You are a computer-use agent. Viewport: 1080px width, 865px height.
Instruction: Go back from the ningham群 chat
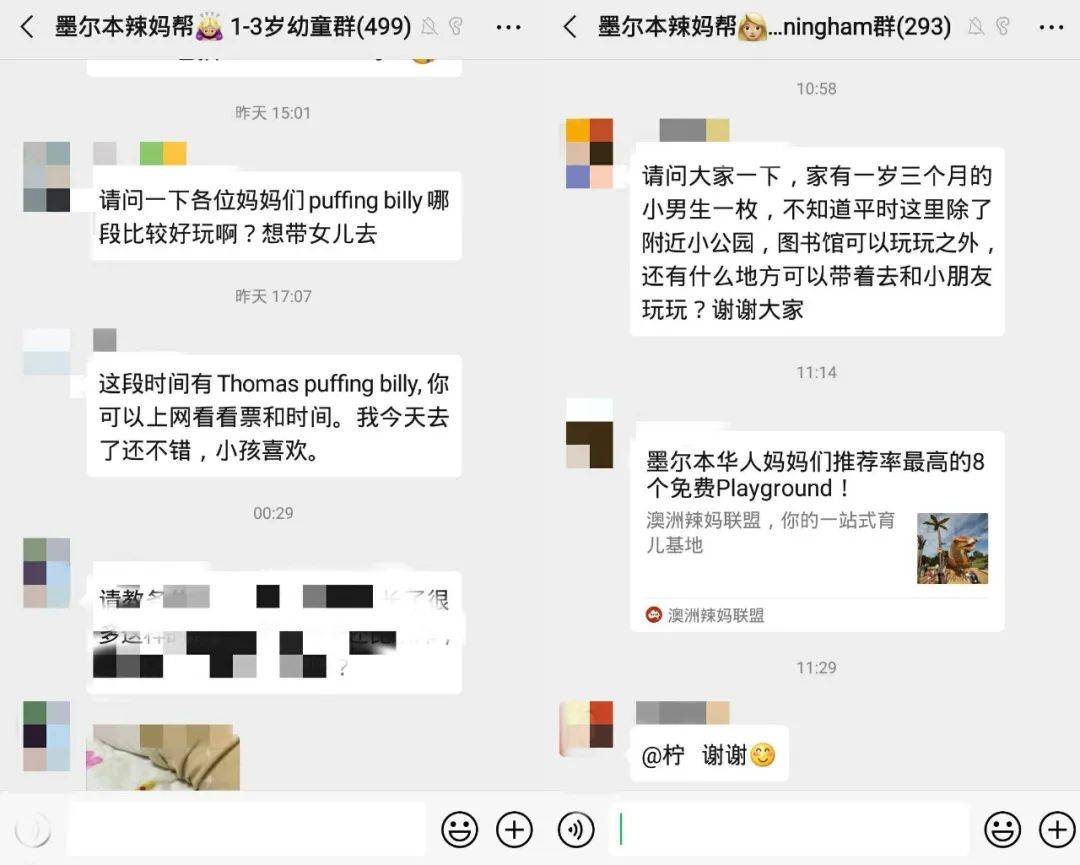coord(570,28)
